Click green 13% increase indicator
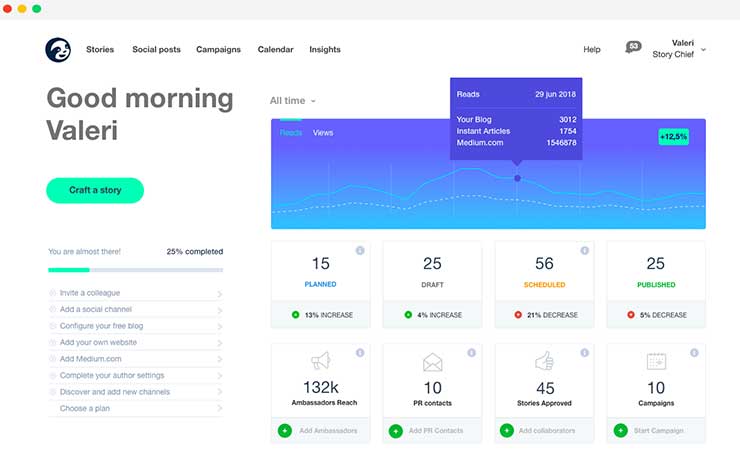 tap(295, 314)
